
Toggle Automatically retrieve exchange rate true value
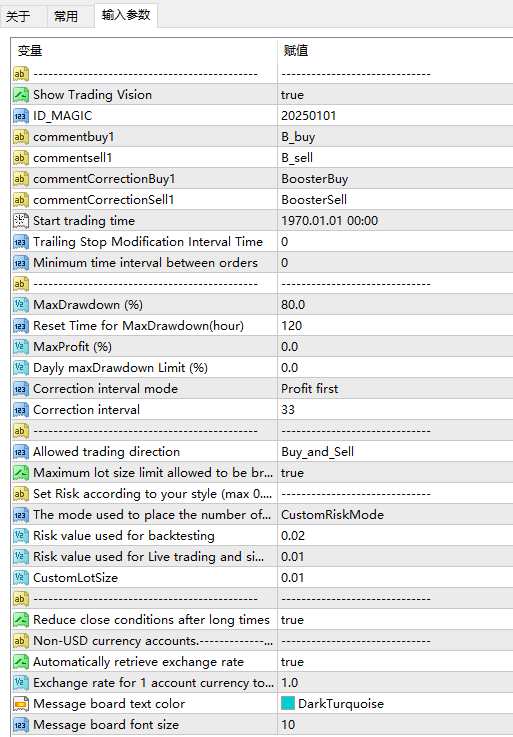click(x=395, y=662)
